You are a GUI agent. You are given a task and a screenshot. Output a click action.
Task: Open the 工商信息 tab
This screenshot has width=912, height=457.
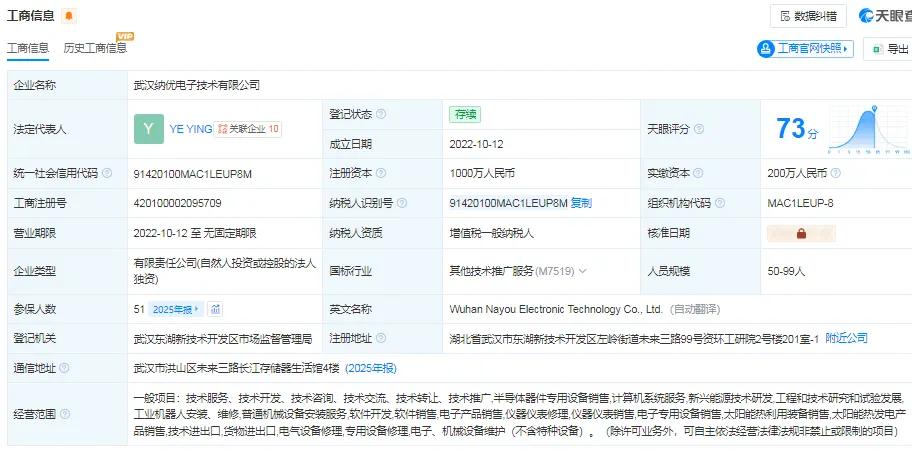tap(27, 48)
